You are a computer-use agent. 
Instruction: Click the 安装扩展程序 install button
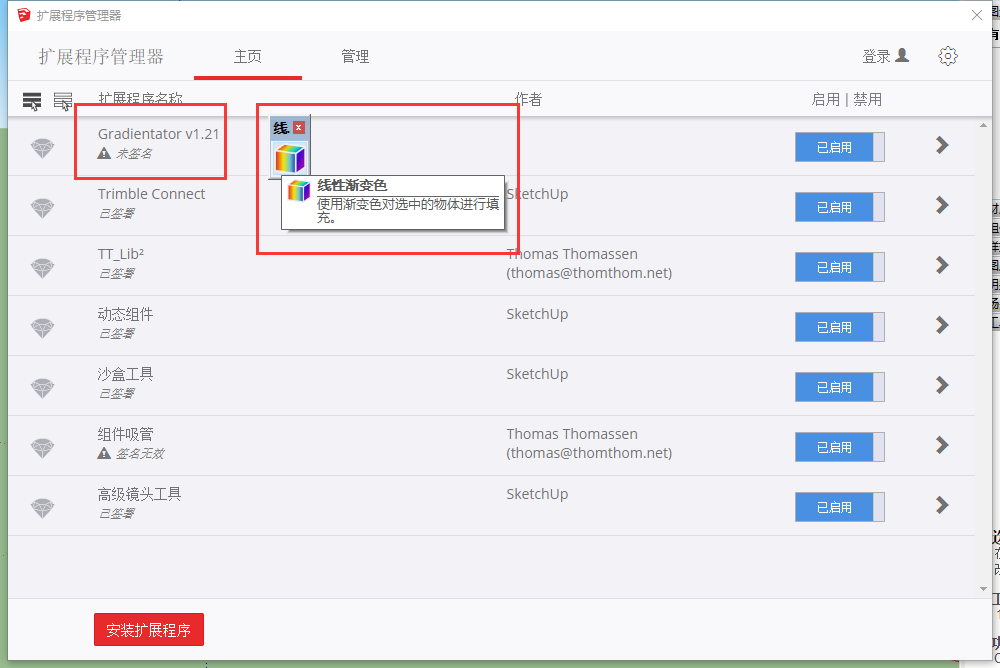coord(149,630)
